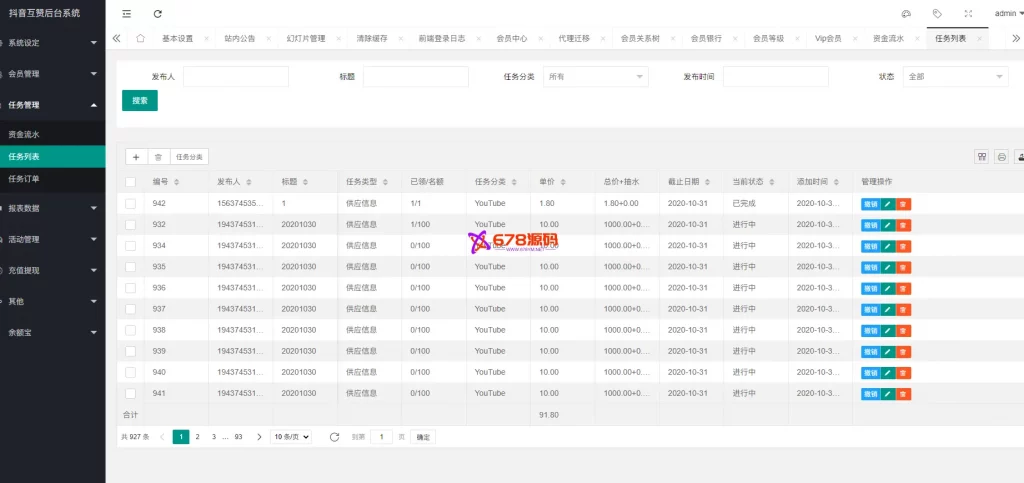This screenshot has height=483, width=1024.
Task: Open column filter grid icon
Action: tap(981, 157)
